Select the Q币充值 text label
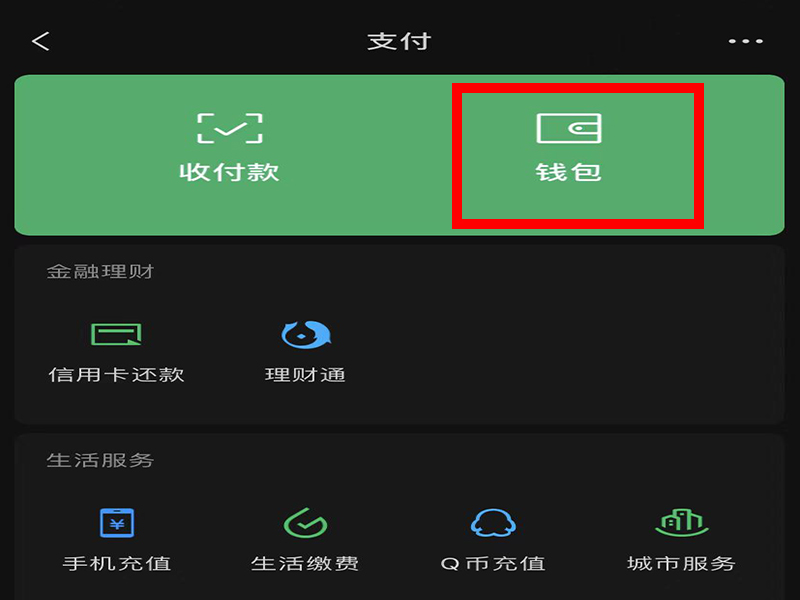The height and width of the screenshot is (600, 800). click(493, 564)
